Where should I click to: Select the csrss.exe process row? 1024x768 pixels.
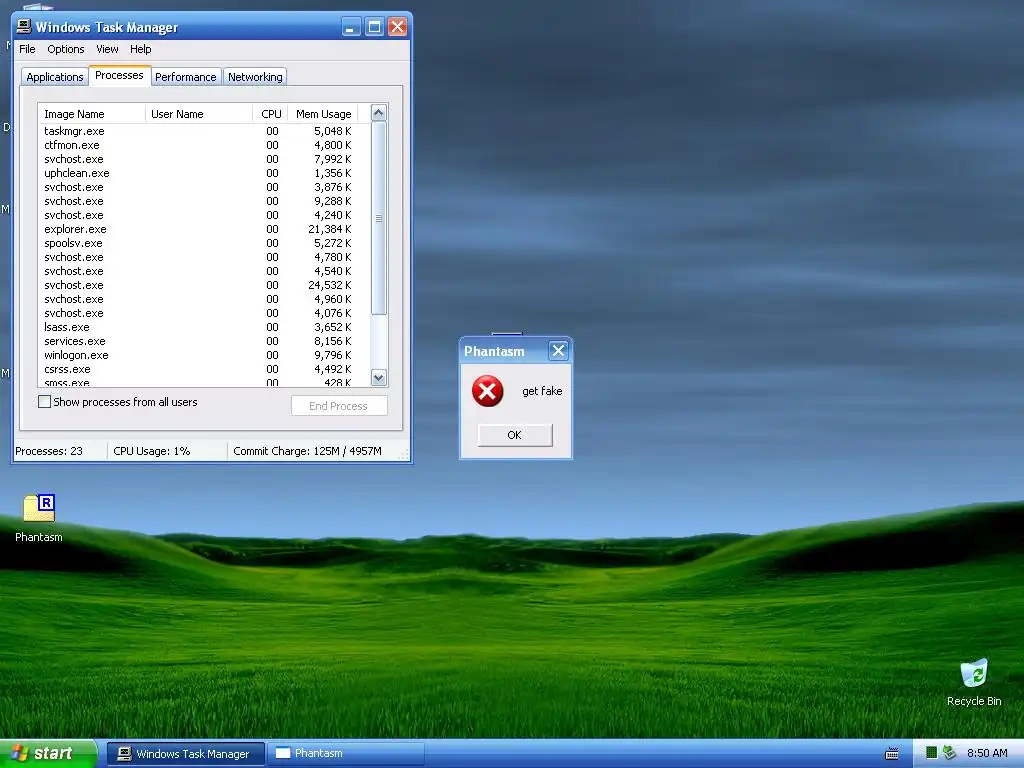tap(203, 369)
